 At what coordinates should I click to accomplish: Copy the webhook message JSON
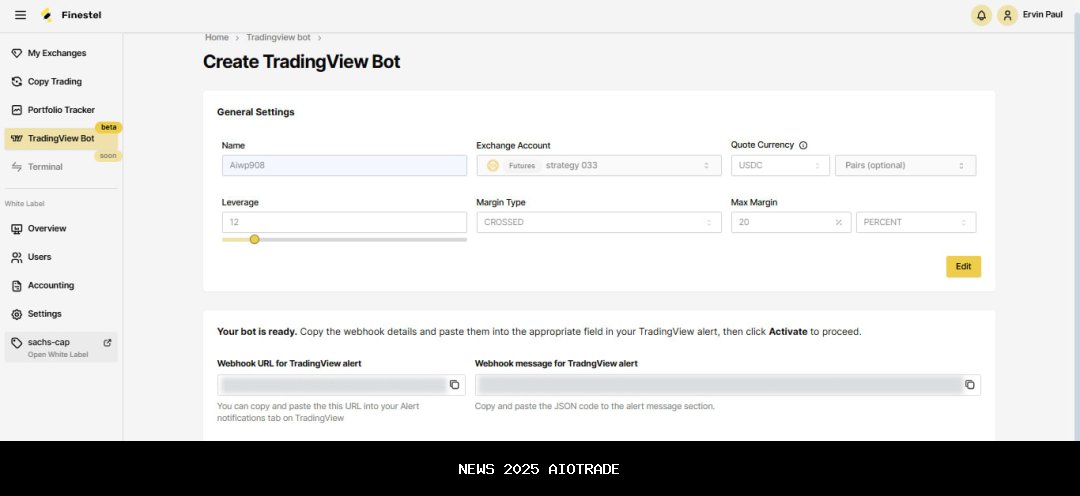point(969,385)
